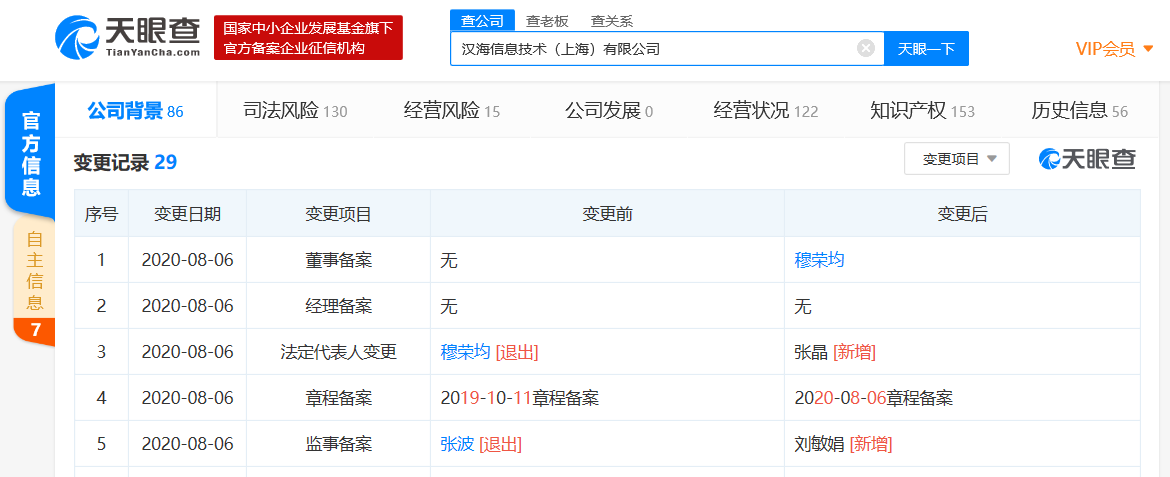This screenshot has width=1170, height=477.
Task: Open the VIP会员 dropdown menu
Action: point(1113,49)
